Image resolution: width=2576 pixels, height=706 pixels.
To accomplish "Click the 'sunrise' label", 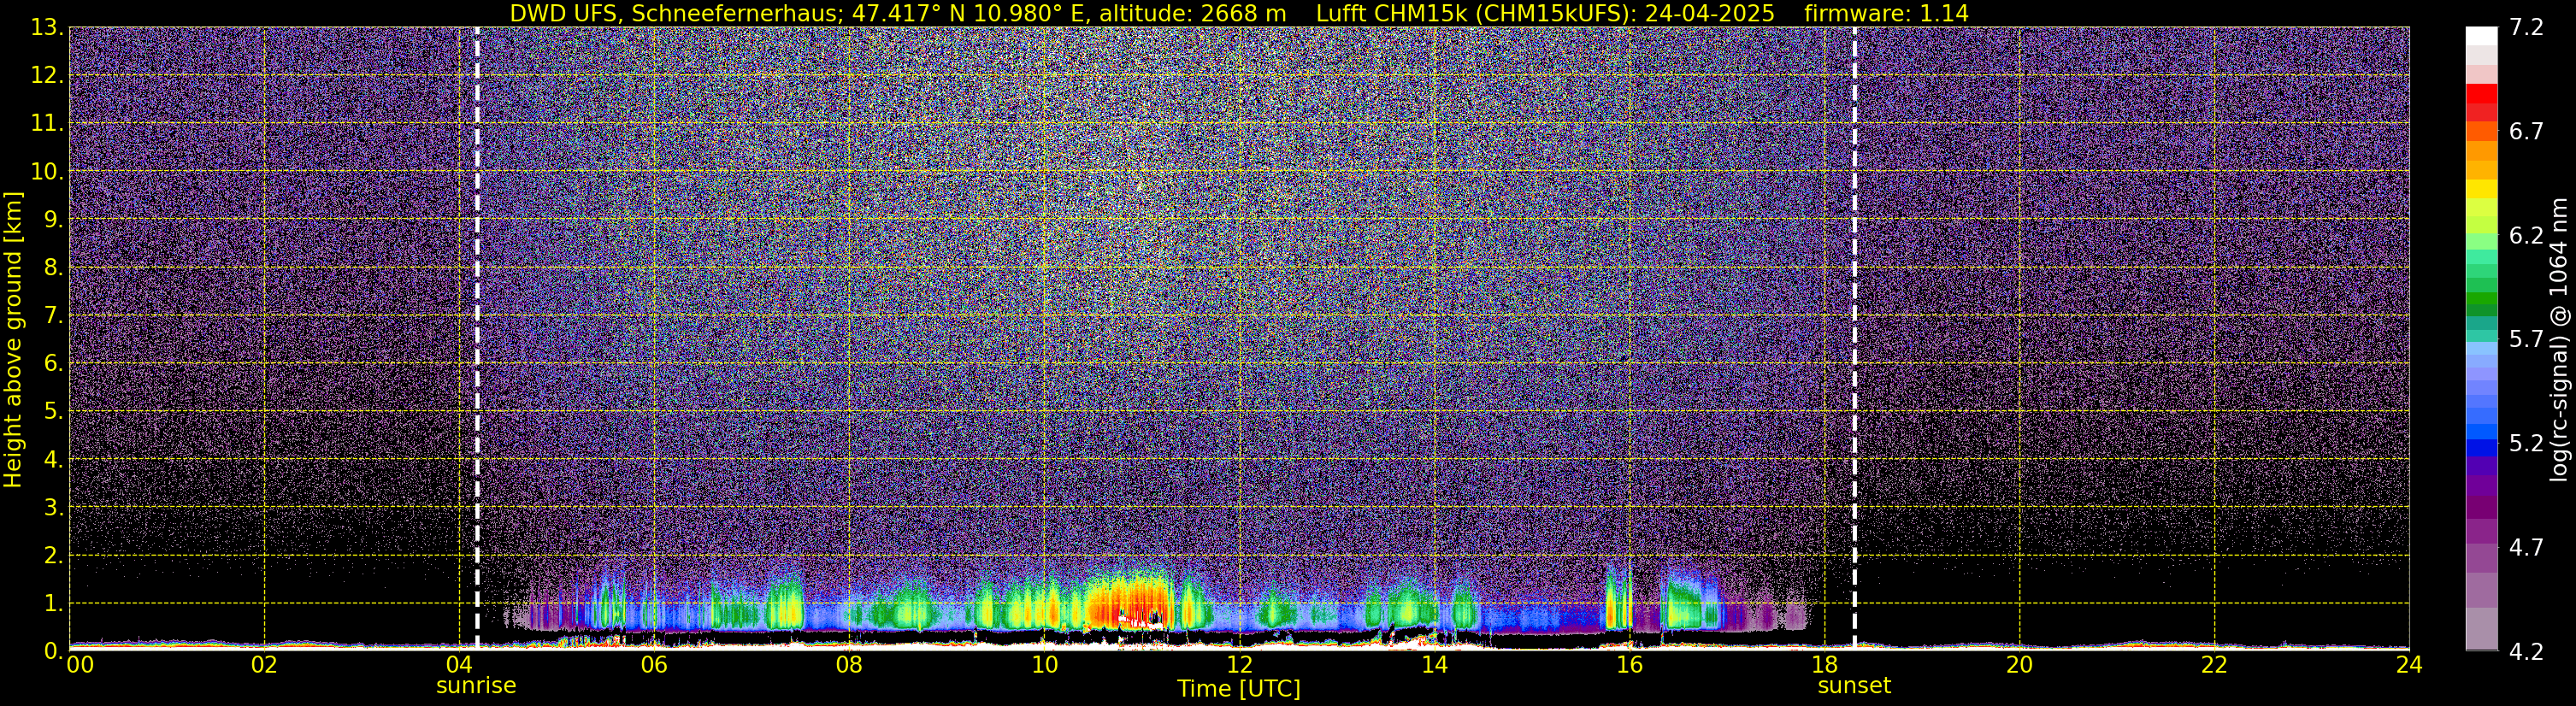I will (x=476, y=686).
